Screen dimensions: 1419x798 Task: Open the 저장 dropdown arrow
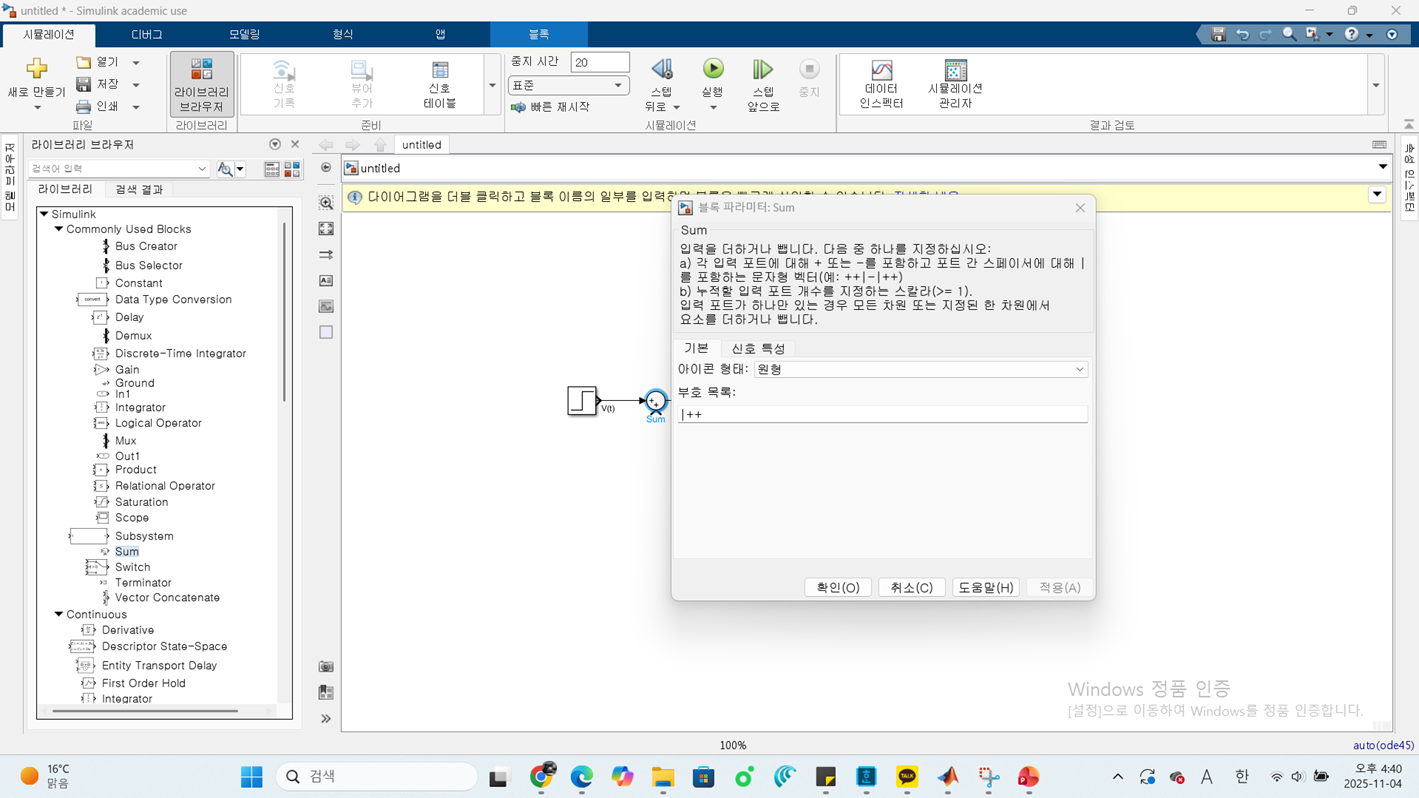click(x=136, y=85)
